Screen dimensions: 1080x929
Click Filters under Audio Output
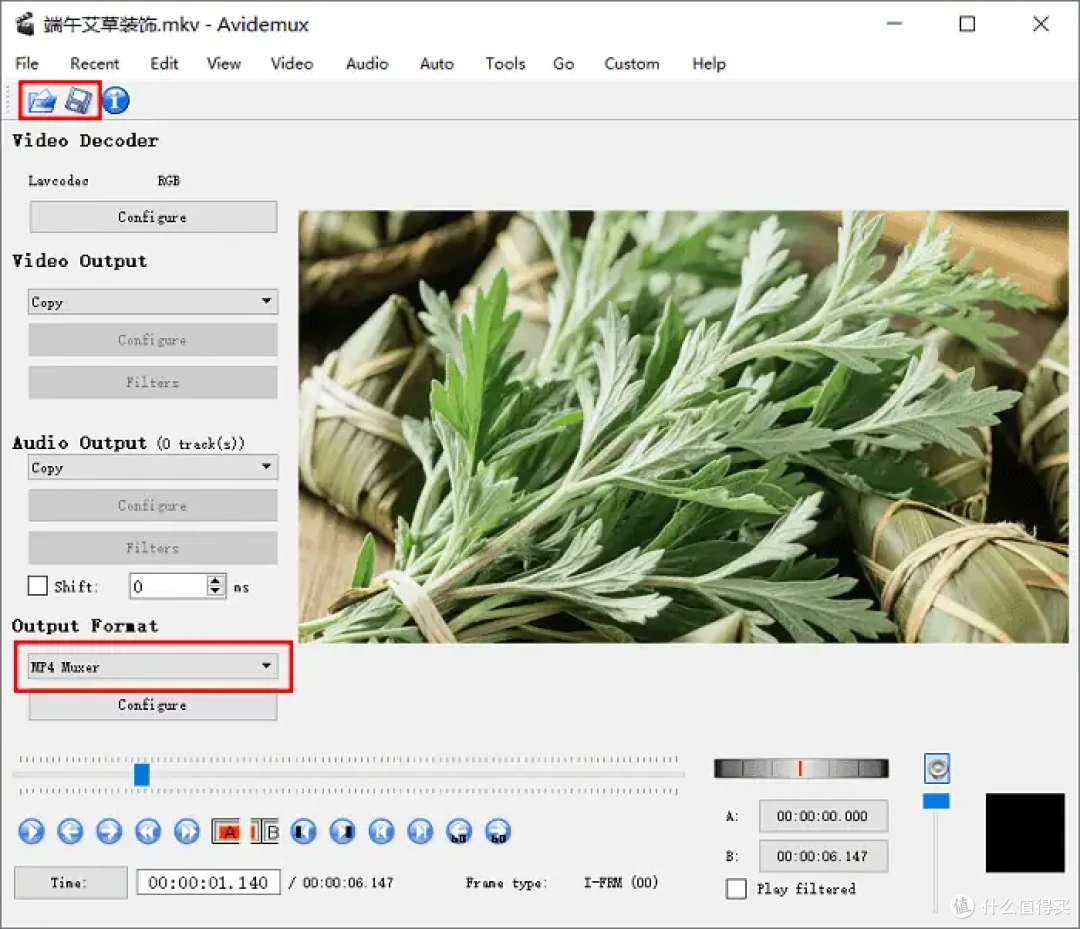point(153,548)
